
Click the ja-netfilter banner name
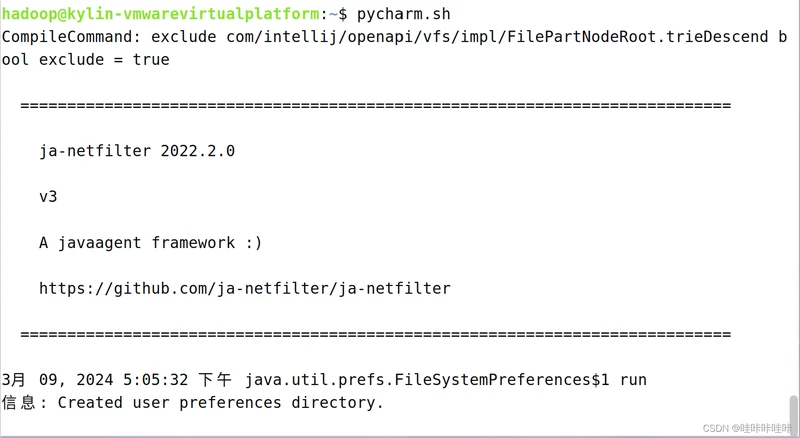tap(95, 151)
